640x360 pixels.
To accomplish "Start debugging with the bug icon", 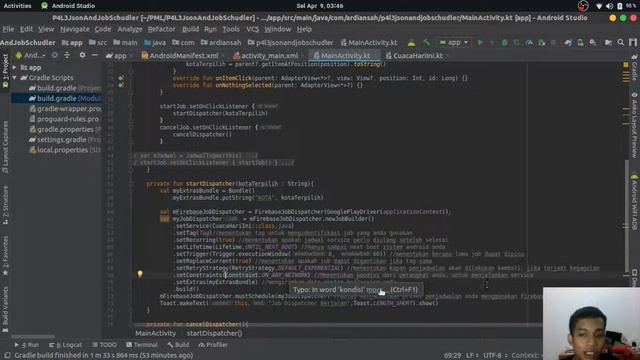I will (x=504, y=42).
